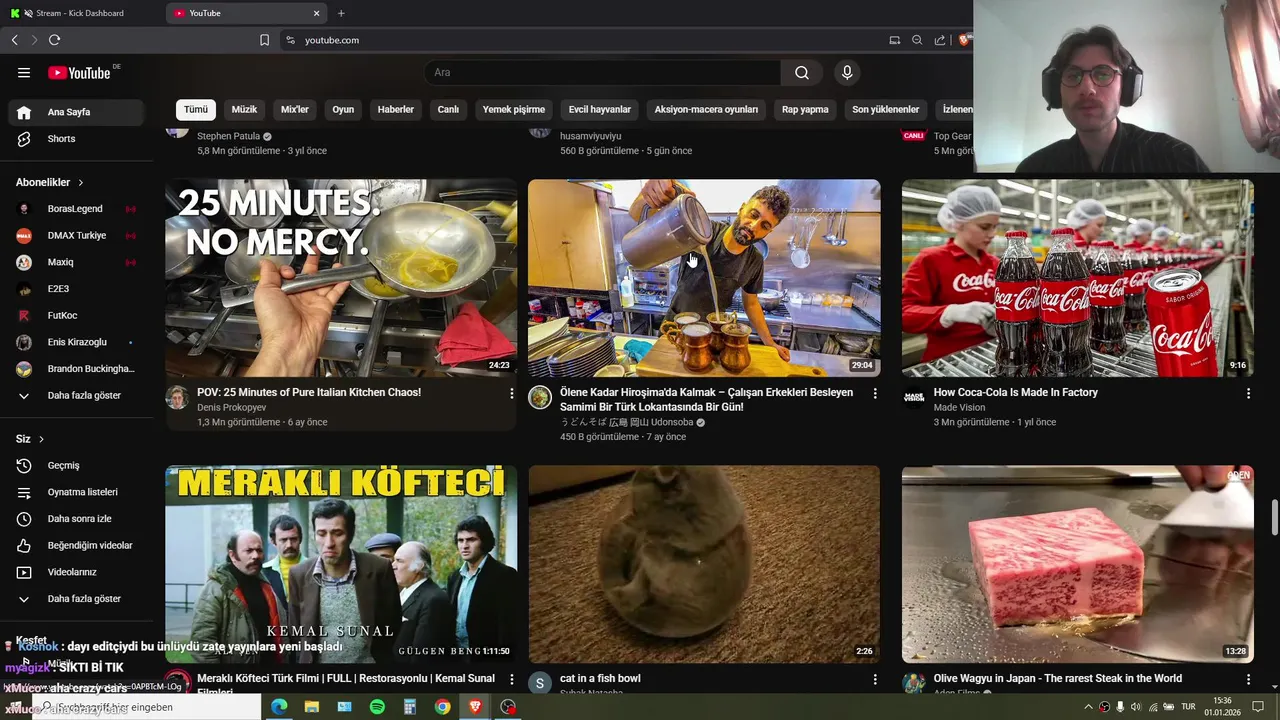Show hidden system tray icons chevron
Image resolution: width=1280 pixels, height=720 pixels.
tap(1088, 707)
